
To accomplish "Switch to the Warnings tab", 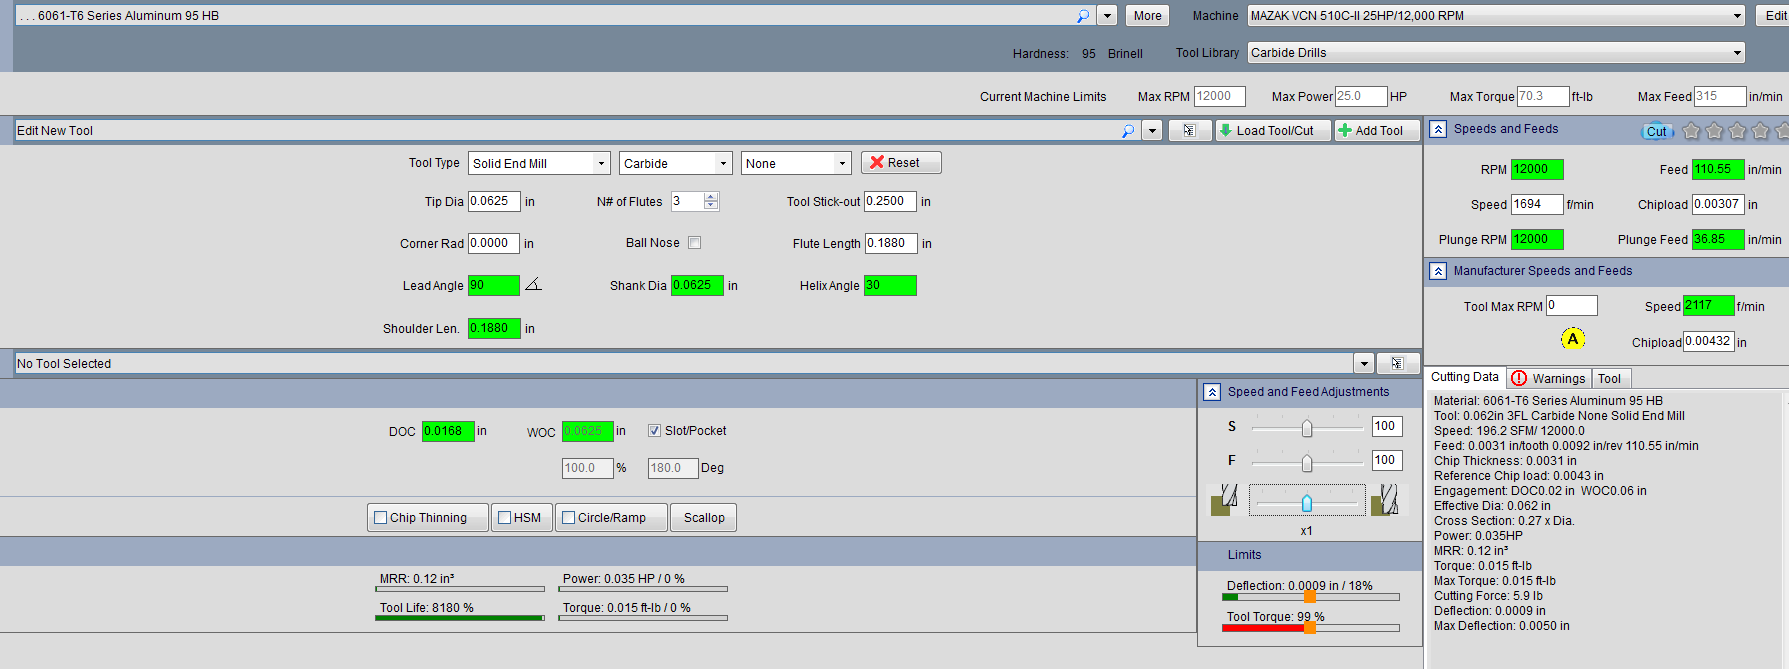I will [x=1548, y=378].
